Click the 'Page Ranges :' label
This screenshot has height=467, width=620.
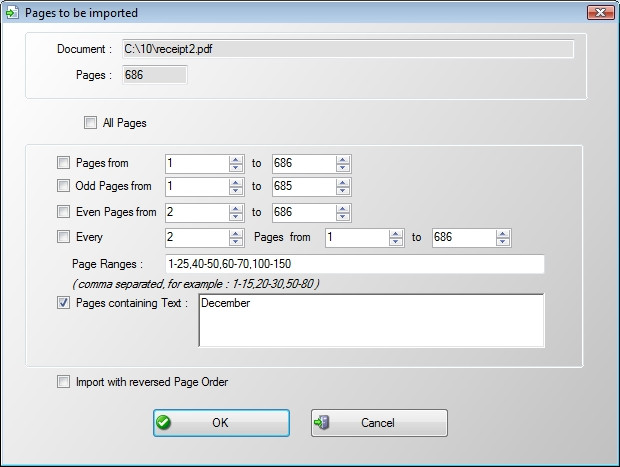108,264
